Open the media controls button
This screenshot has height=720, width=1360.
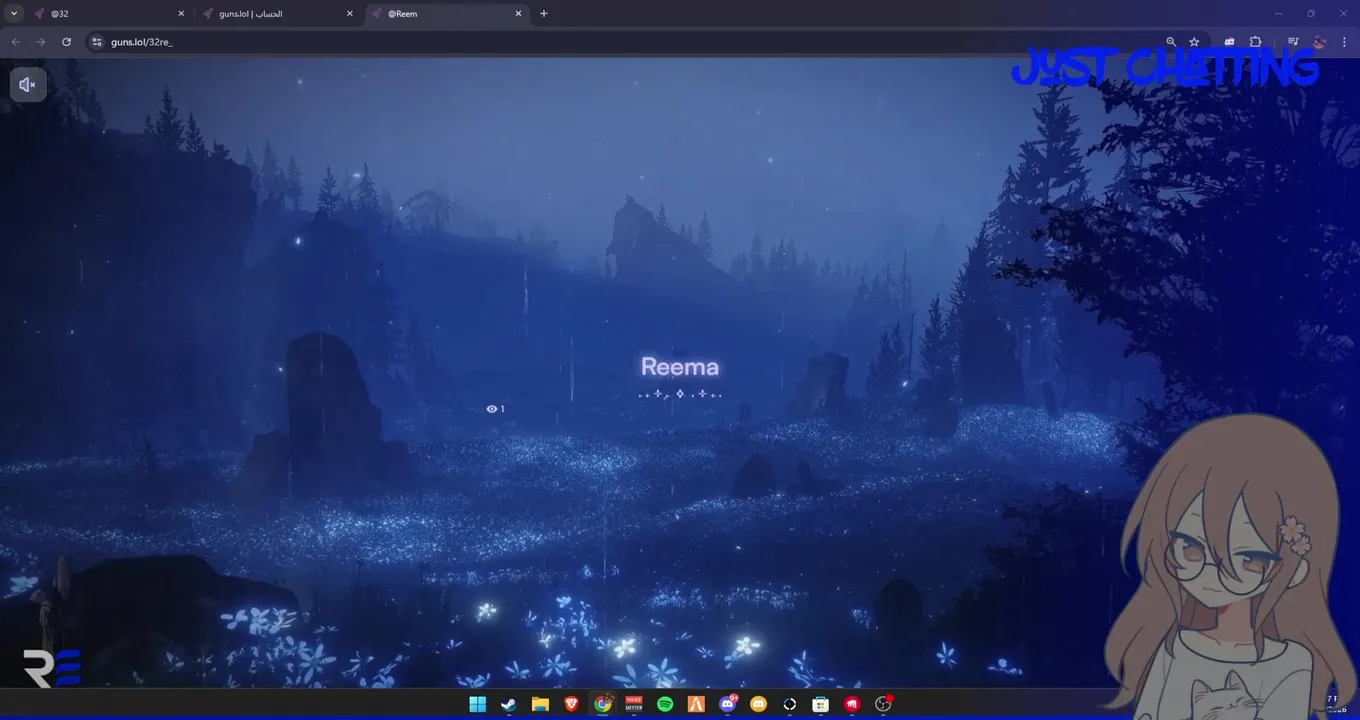(x=1293, y=42)
